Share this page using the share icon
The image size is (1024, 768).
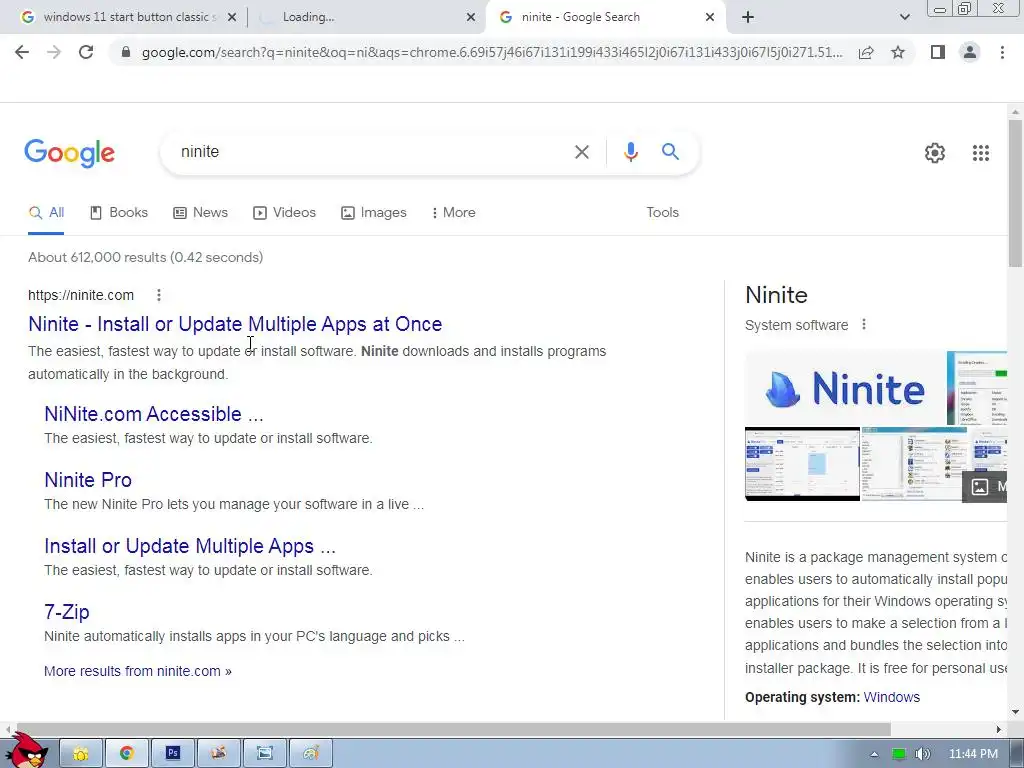click(866, 52)
